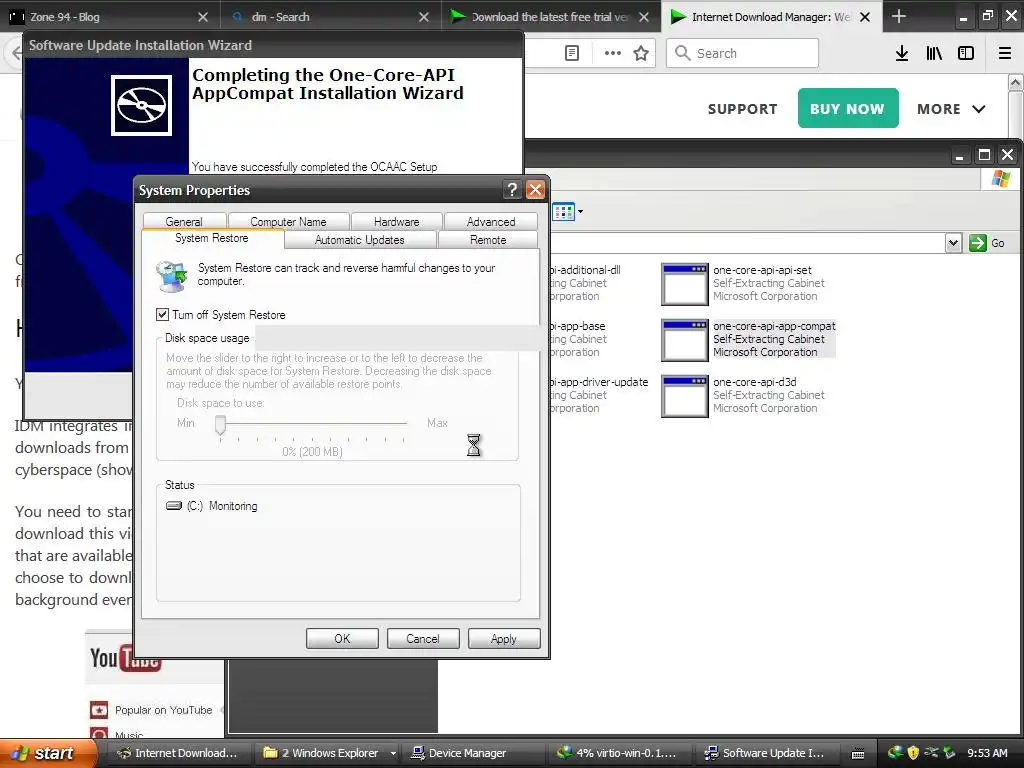Switch to Software Update taskbar item
This screenshot has height=768, width=1024.
tap(764, 753)
